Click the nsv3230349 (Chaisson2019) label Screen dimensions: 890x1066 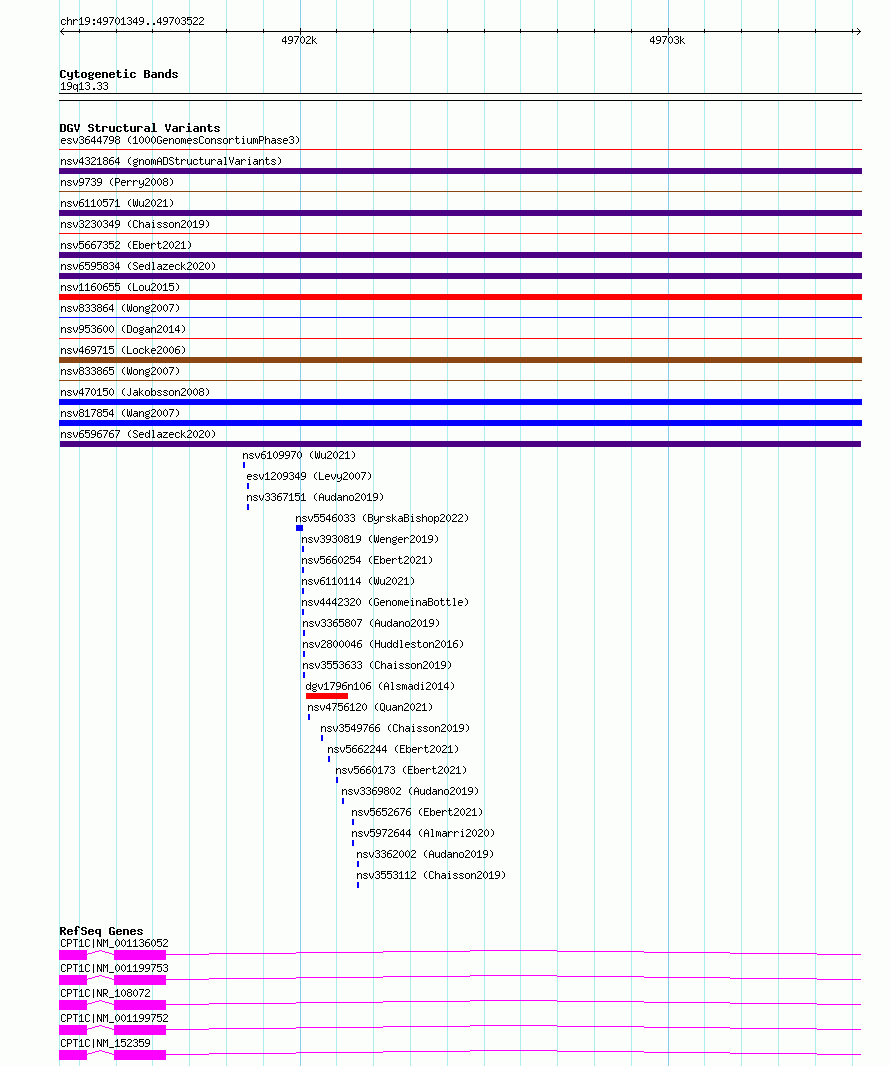(x=135, y=224)
